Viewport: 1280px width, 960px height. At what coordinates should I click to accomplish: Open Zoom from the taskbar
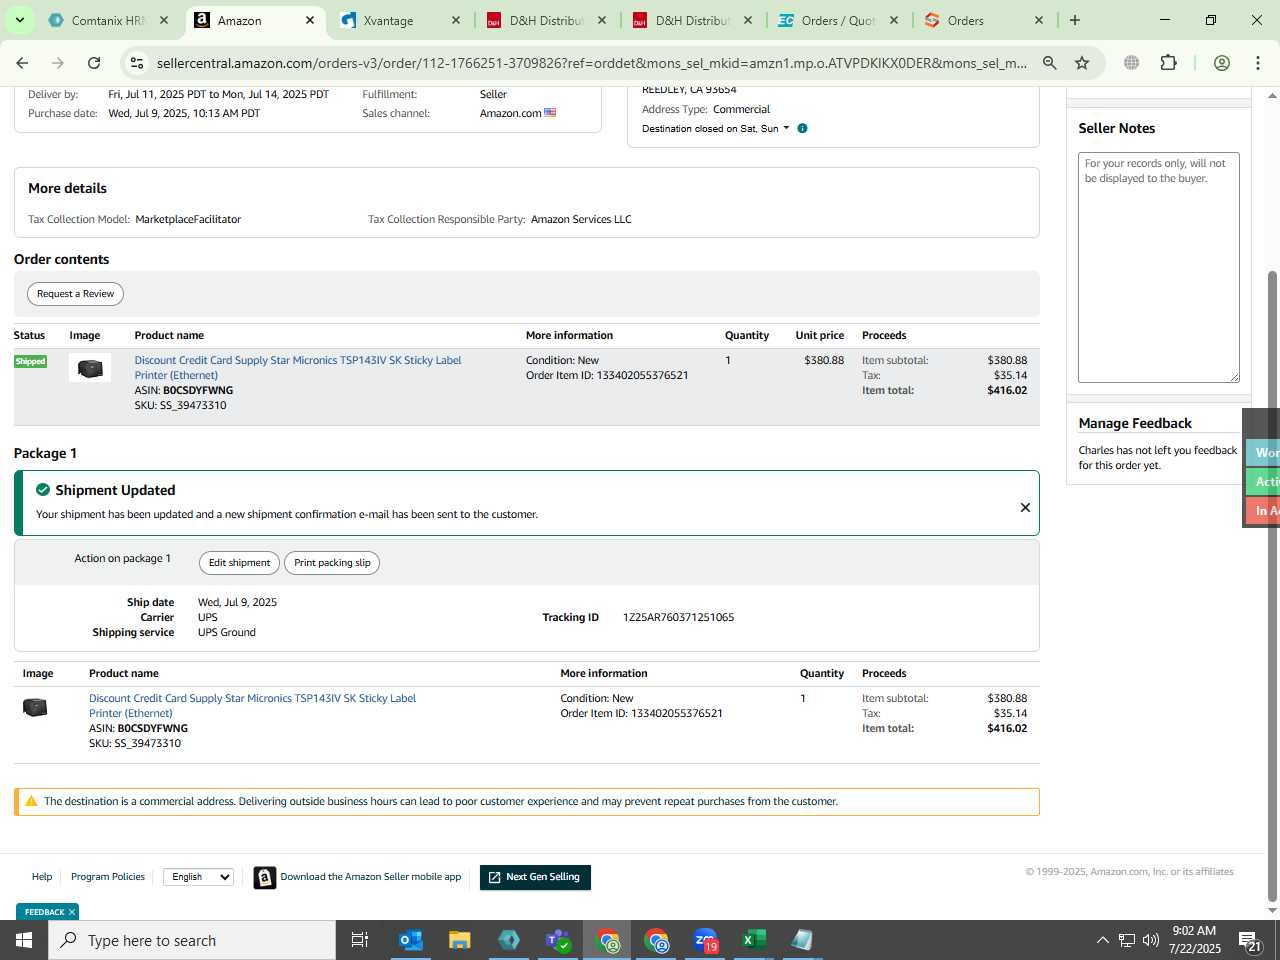705,940
